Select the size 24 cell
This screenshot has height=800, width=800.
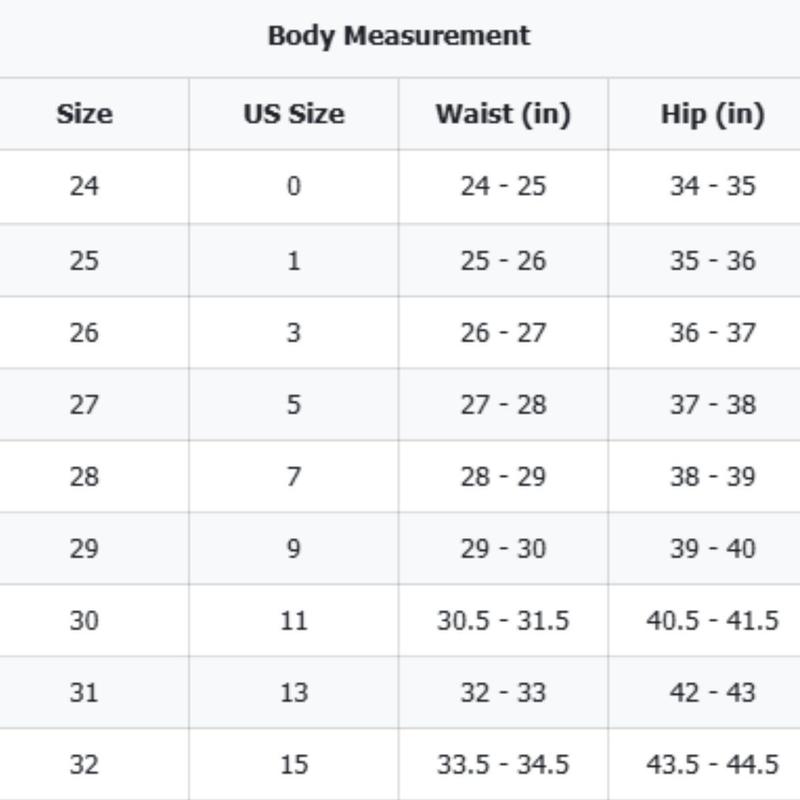tap(84, 186)
